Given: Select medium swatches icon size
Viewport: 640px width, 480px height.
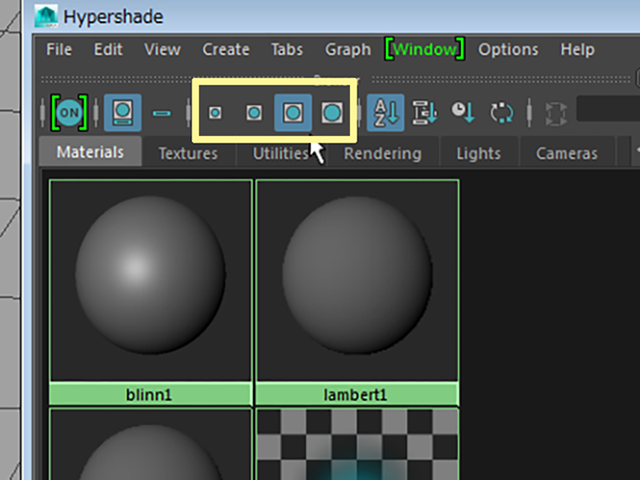Looking at the screenshot, I should click(x=254, y=113).
